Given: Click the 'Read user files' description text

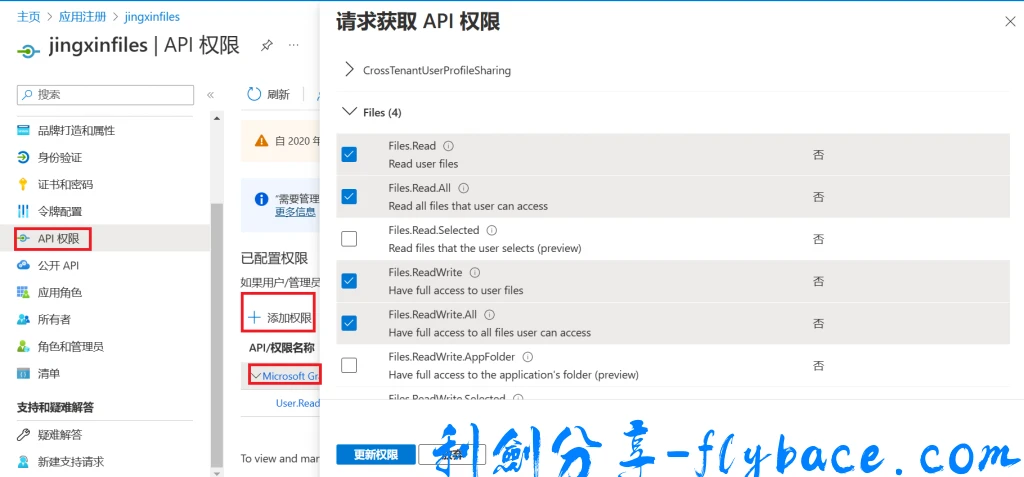Looking at the screenshot, I should coord(423,163).
